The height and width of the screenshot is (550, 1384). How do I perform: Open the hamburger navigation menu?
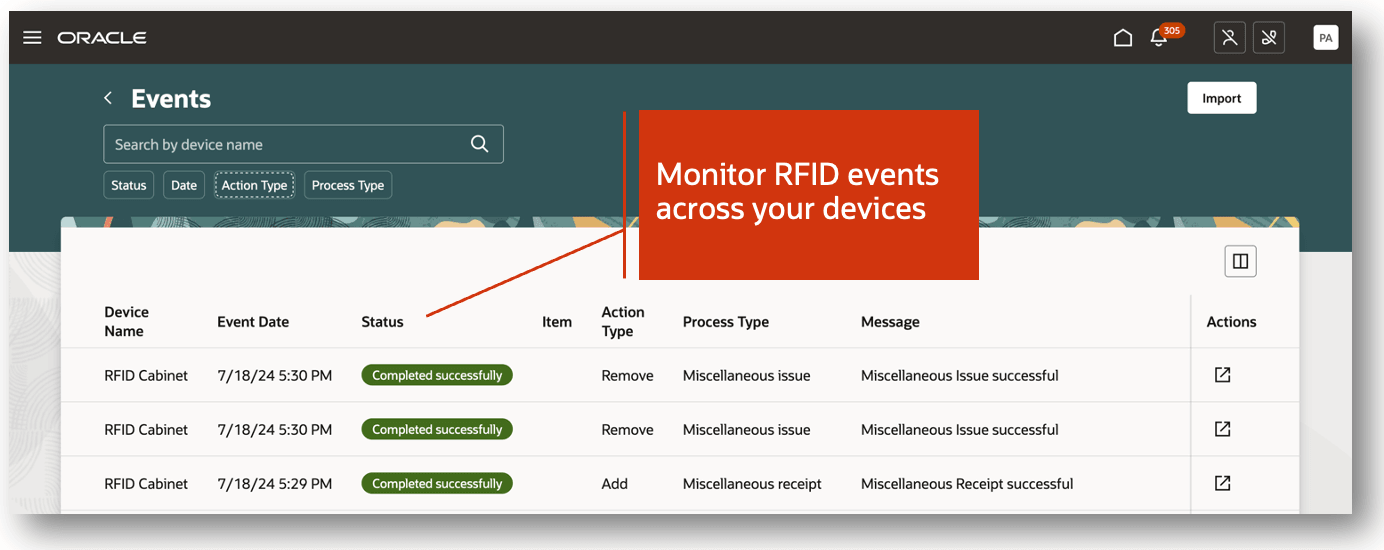coord(32,38)
